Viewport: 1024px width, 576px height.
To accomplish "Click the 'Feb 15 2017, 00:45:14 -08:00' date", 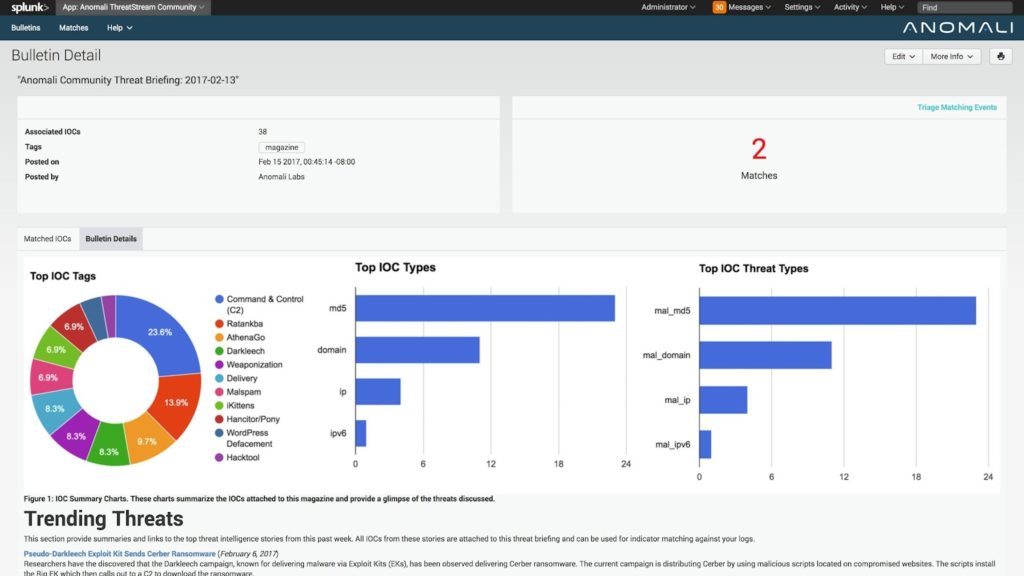I will point(307,162).
